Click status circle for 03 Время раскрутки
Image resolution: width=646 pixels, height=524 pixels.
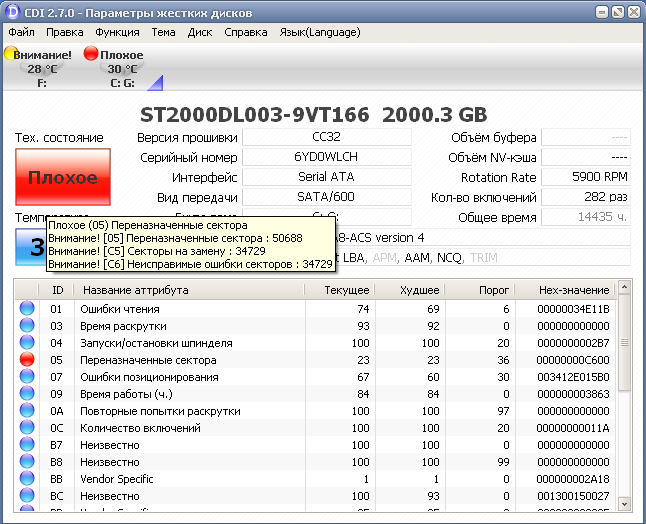click(x=27, y=325)
